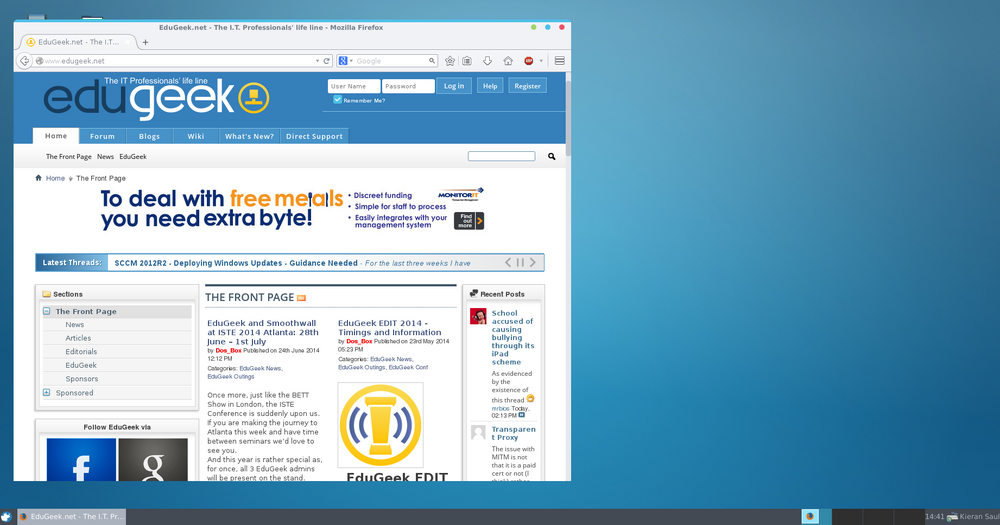The width and height of the screenshot is (1000, 525).
Task: Click the EduGeek EDIT trophy image
Action: coord(380,425)
